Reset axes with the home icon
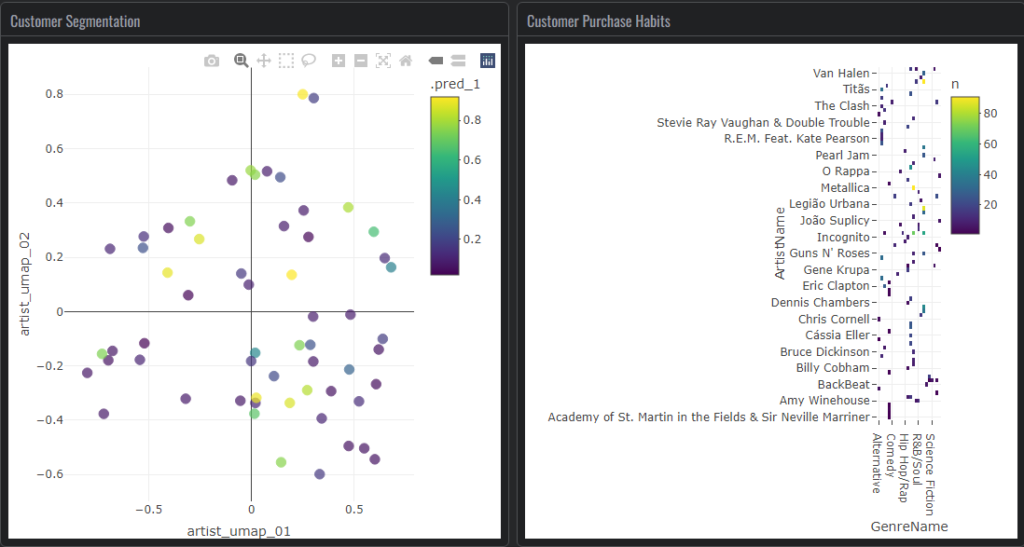Screen dimensions: 1024x547 (x=406, y=61)
